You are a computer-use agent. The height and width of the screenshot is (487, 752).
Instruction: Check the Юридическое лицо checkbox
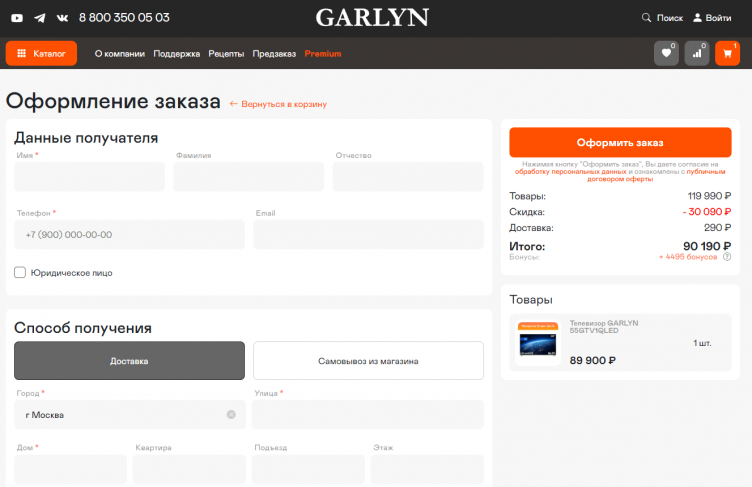(x=20, y=273)
